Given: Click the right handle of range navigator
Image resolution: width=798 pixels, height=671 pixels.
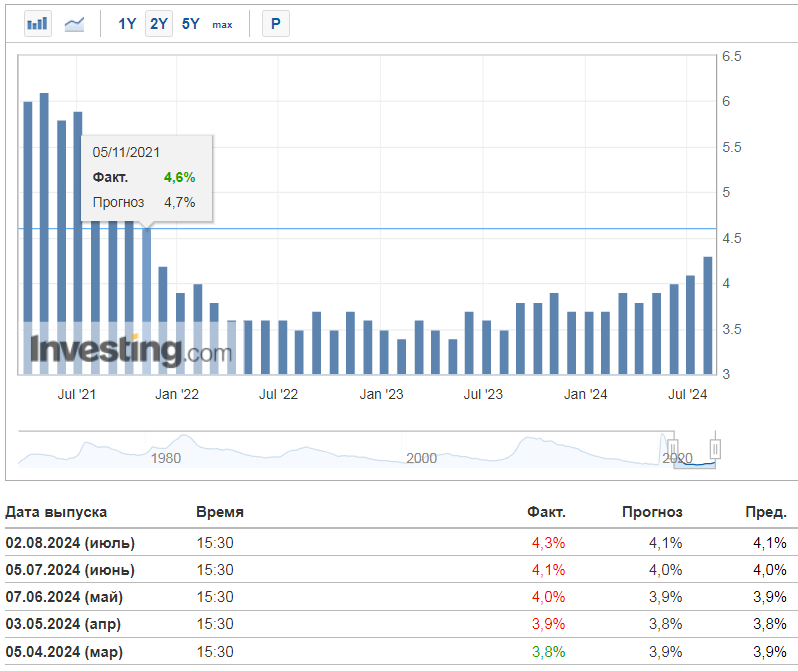Looking at the screenshot, I should coord(715,449).
